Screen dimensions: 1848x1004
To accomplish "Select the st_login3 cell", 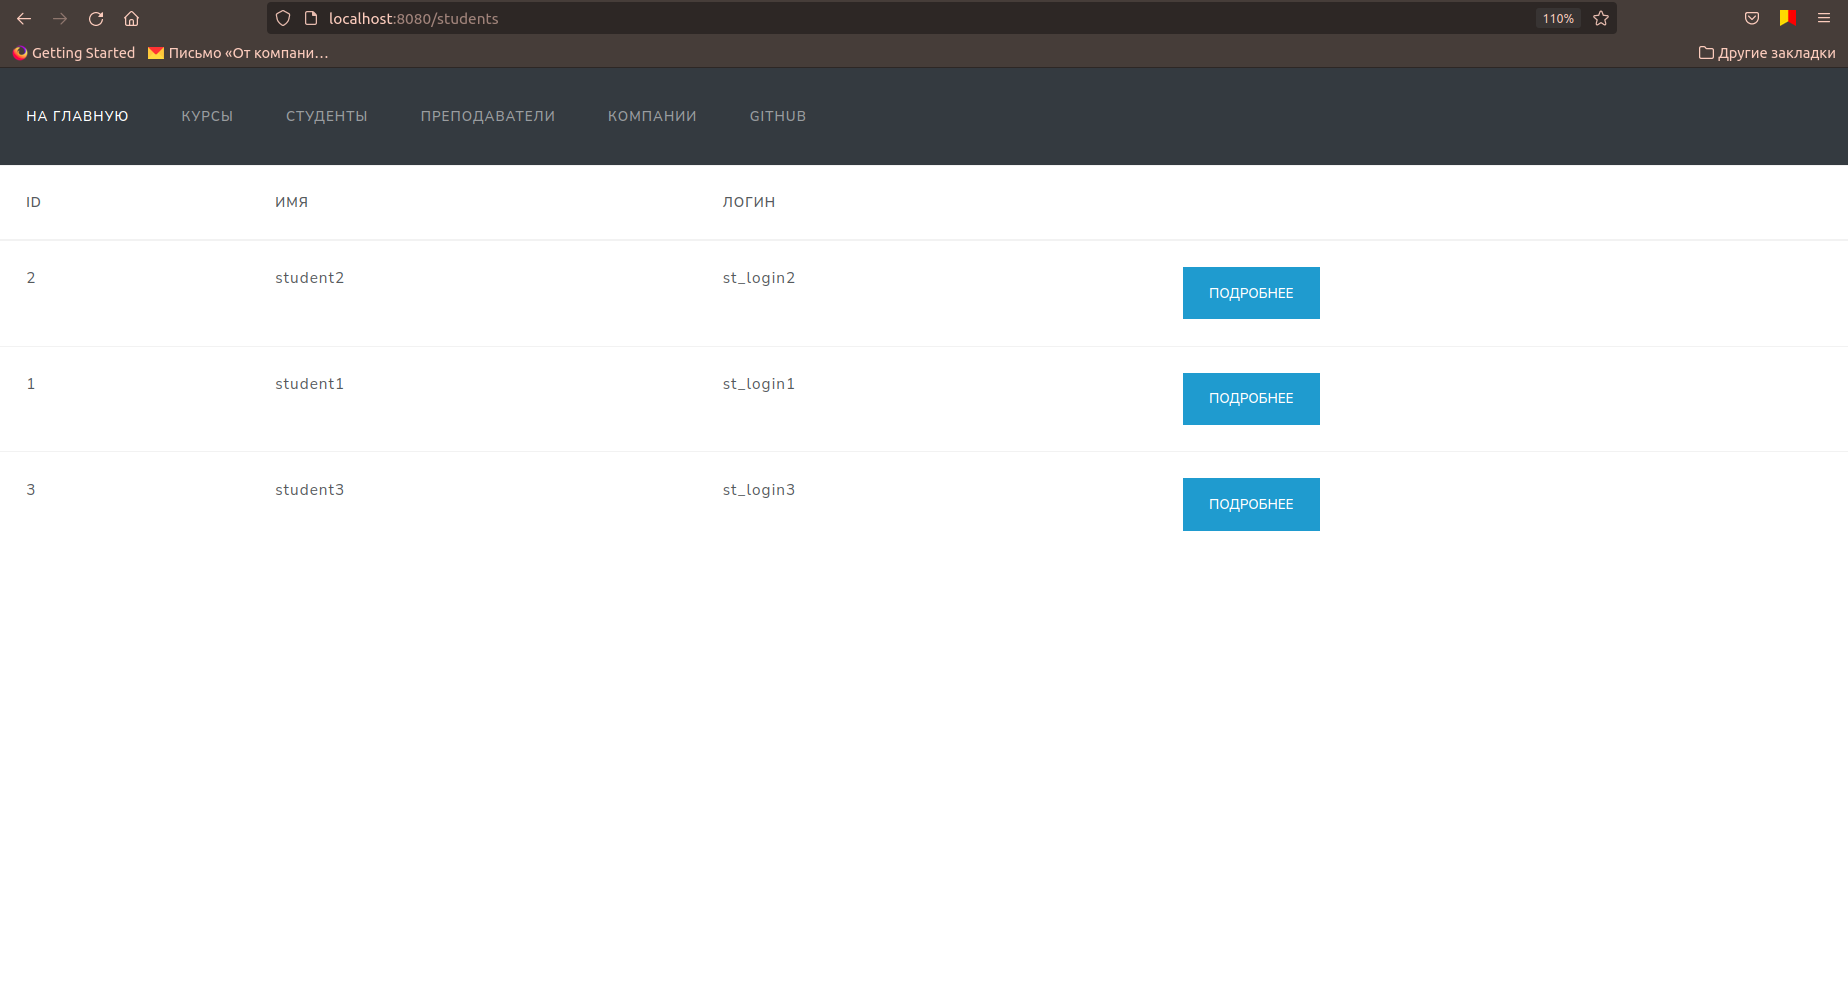I will click(759, 490).
